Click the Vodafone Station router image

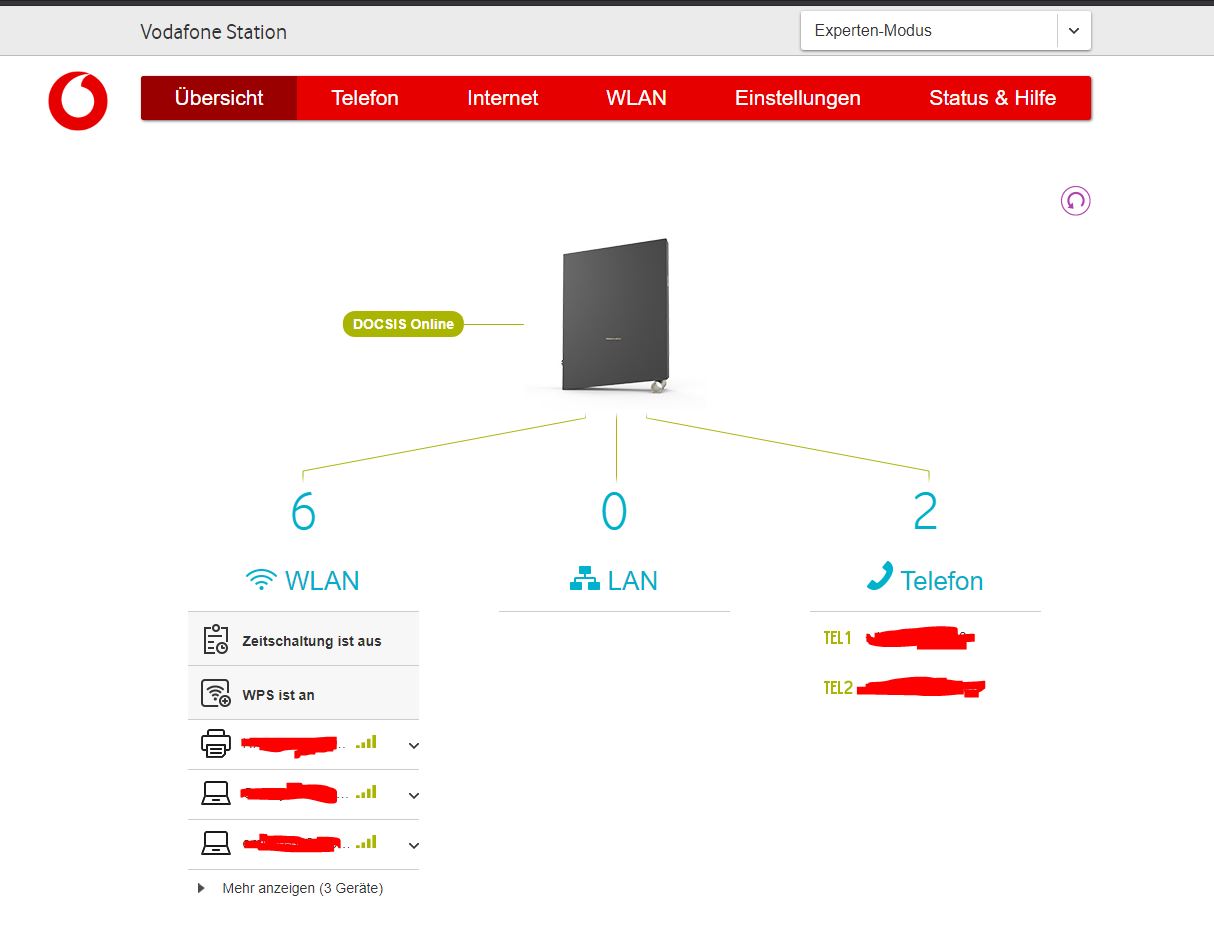615,318
